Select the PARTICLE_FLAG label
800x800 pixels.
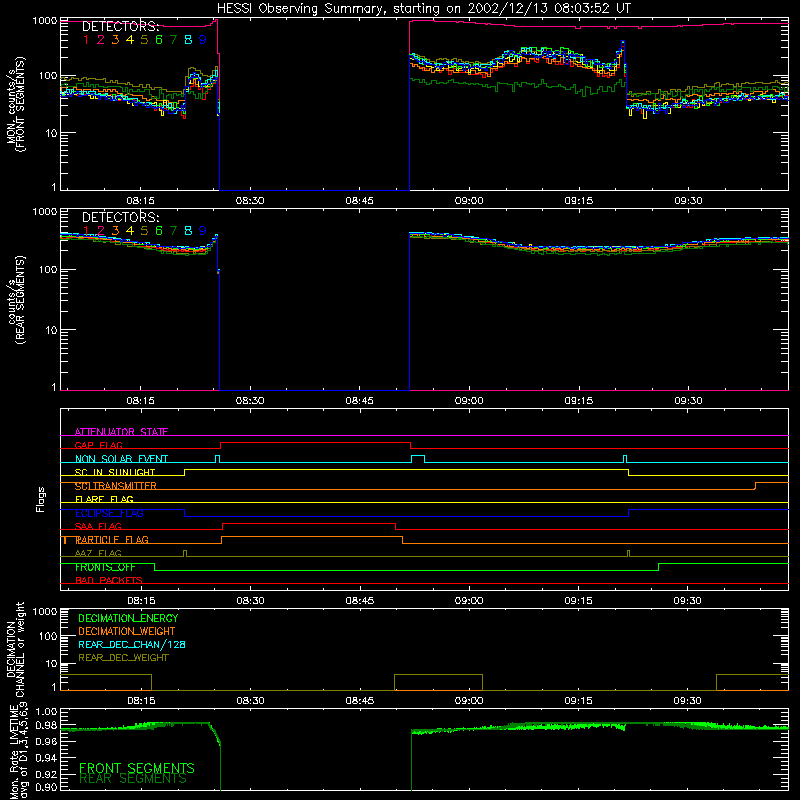coord(112,540)
